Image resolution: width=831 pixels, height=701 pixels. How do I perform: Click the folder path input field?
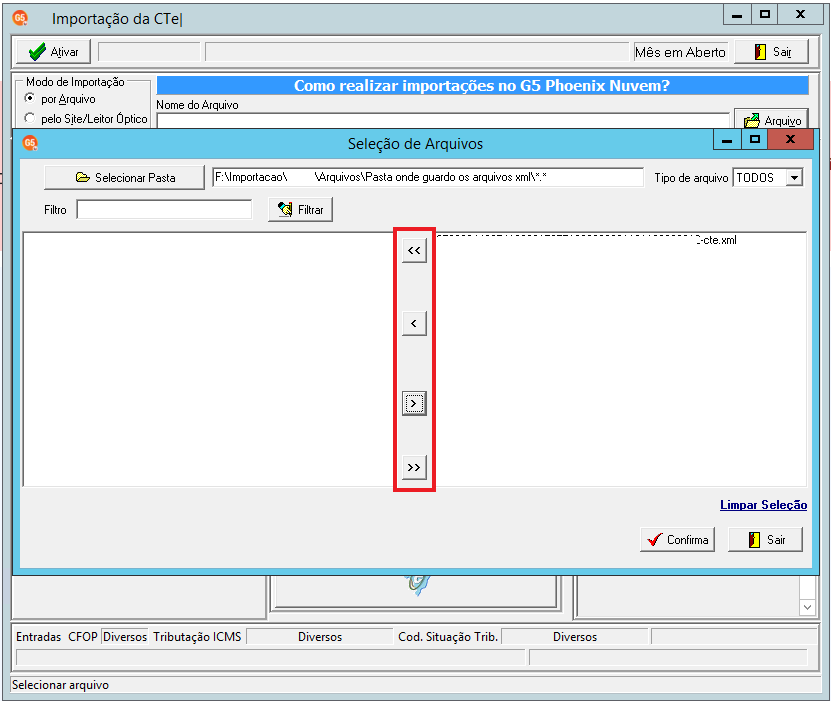pyautogui.click(x=428, y=177)
